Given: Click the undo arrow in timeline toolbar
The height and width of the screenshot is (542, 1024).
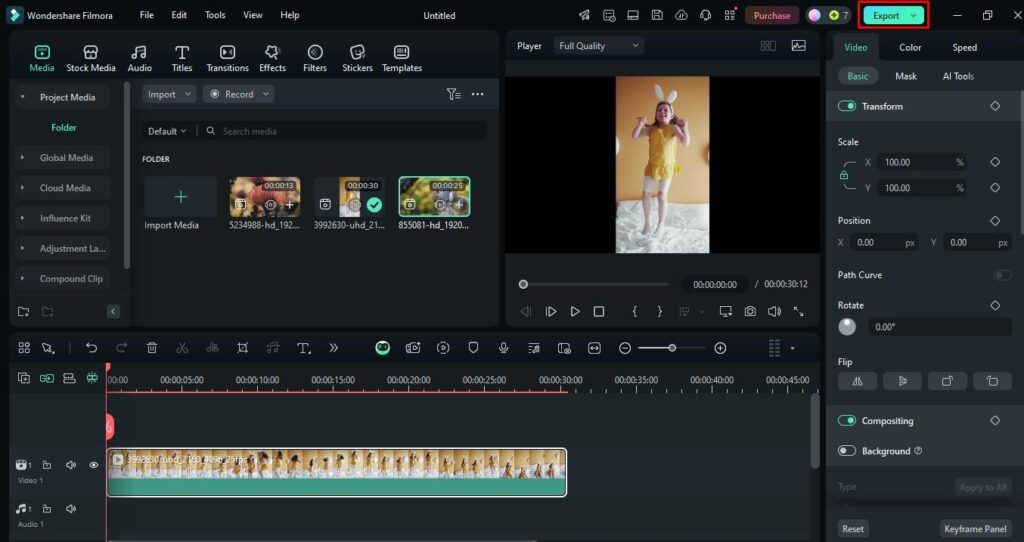Looking at the screenshot, I should click(92, 348).
